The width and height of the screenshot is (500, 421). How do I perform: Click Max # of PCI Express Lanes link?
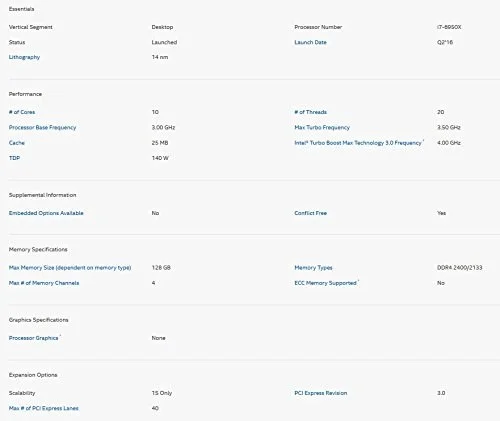pos(43,408)
